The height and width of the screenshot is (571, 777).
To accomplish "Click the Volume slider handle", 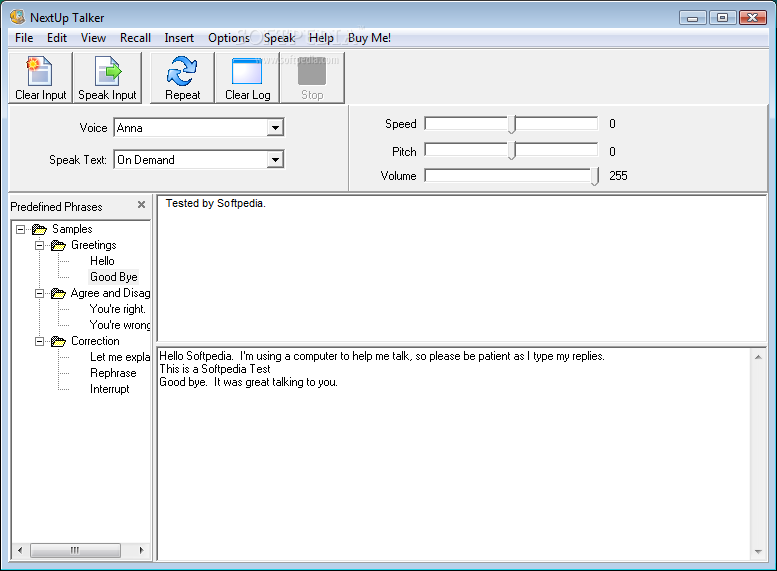I will [595, 176].
